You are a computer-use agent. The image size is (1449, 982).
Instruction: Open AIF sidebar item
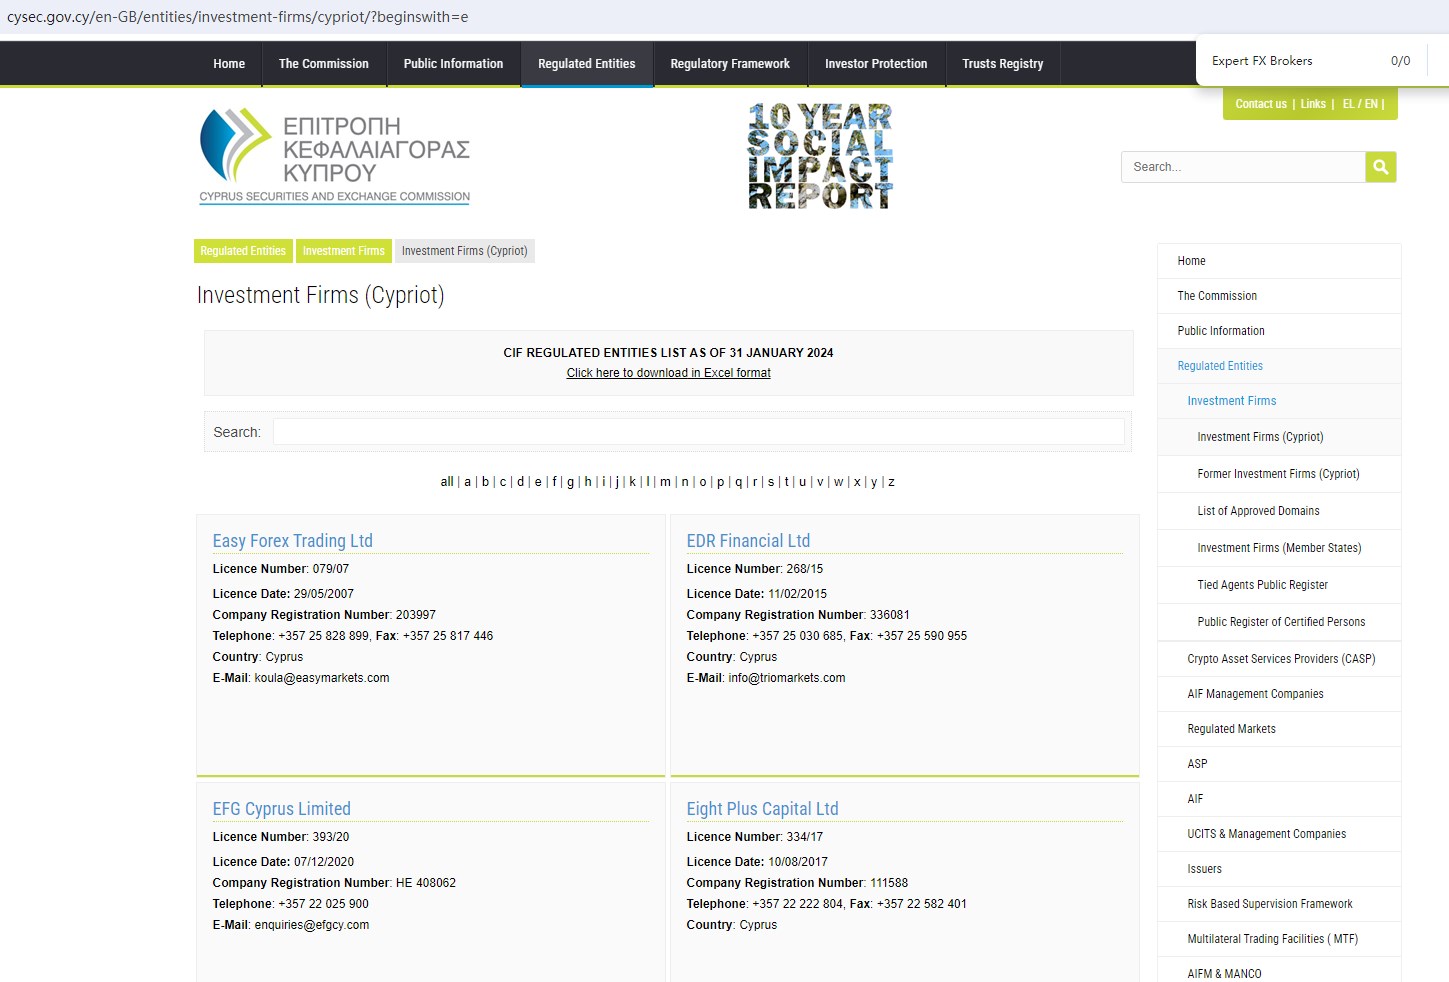pyautogui.click(x=1279, y=799)
